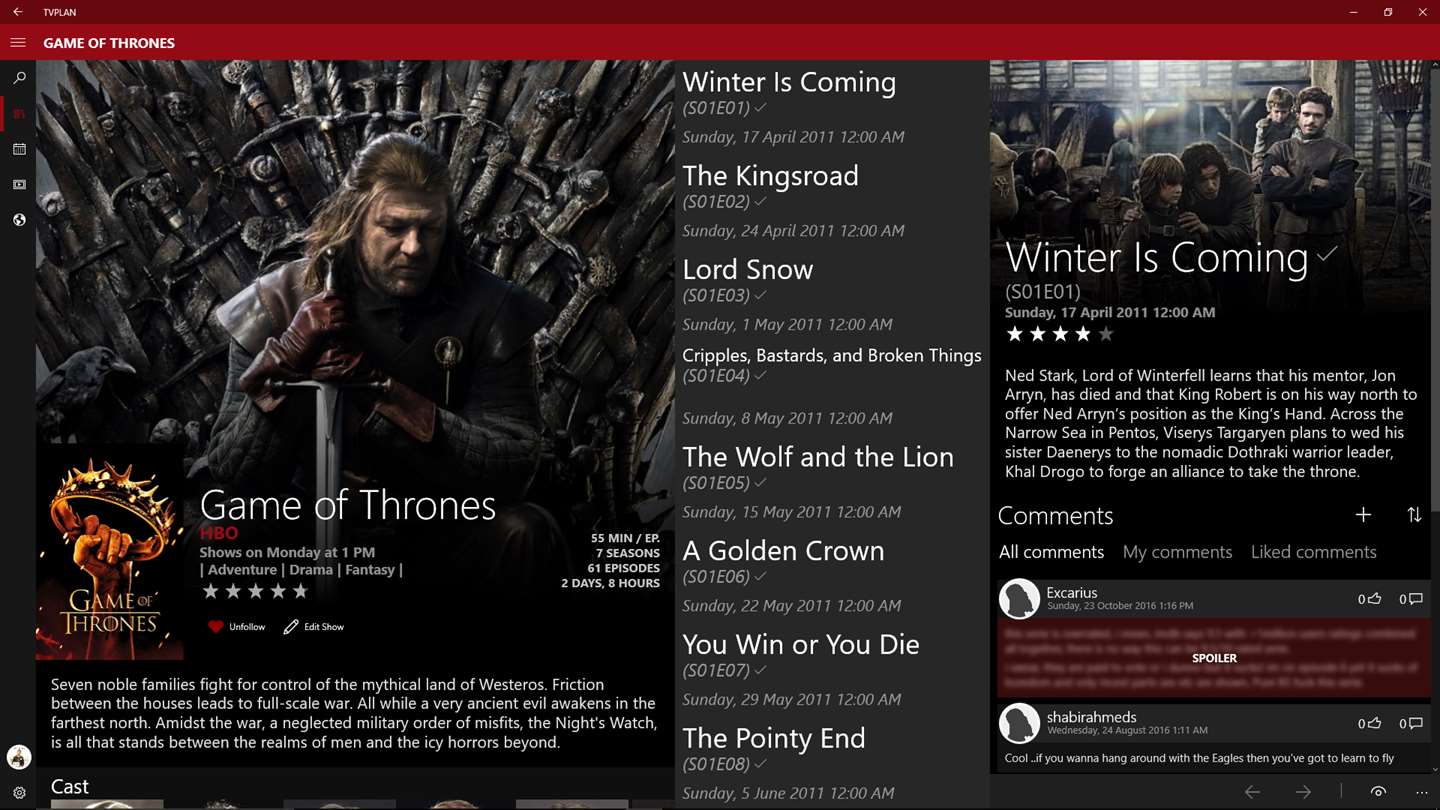Screen dimensions: 1440x810
Task: Open settings gear in sidebar
Action: (x=18, y=793)
